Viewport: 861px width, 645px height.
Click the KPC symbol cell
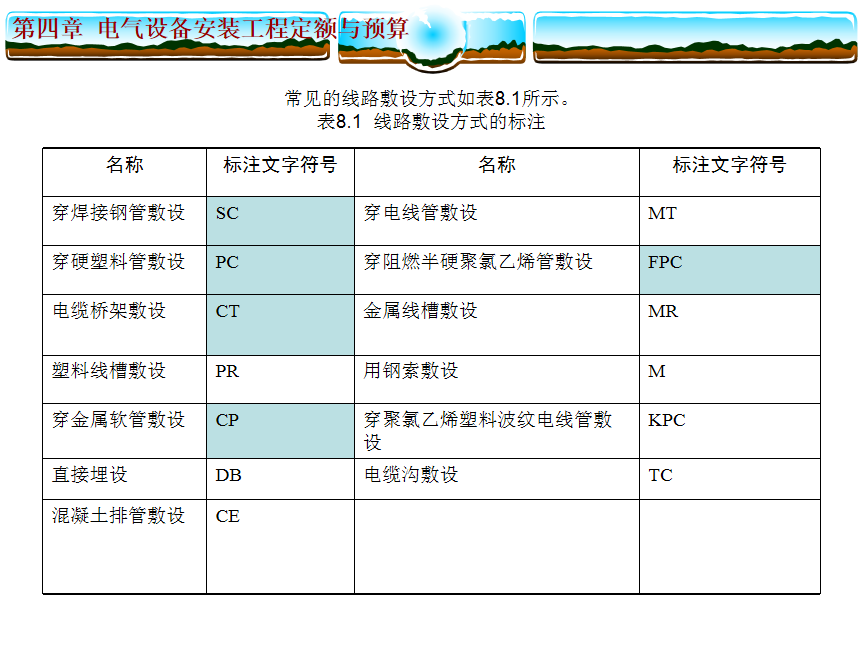[x=730, y=431]
